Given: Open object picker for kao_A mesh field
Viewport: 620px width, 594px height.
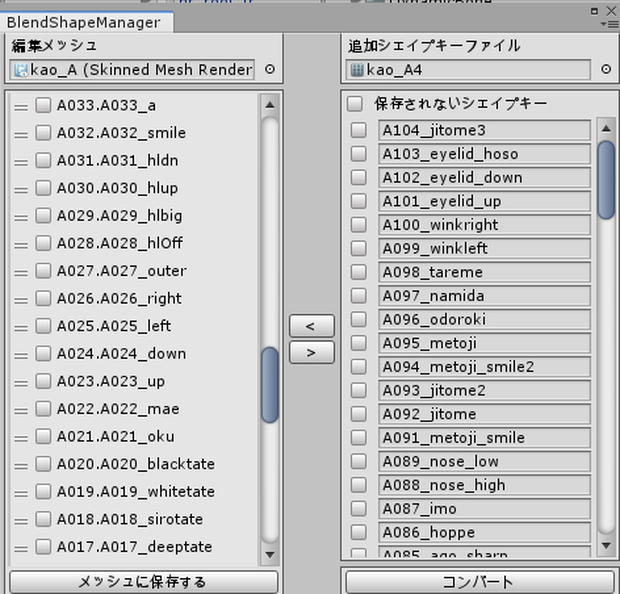Looking at the screenshot, I should pos(270,70).
